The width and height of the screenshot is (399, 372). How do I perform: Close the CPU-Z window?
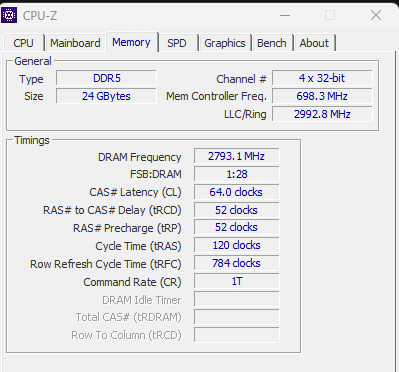[376, 15]
